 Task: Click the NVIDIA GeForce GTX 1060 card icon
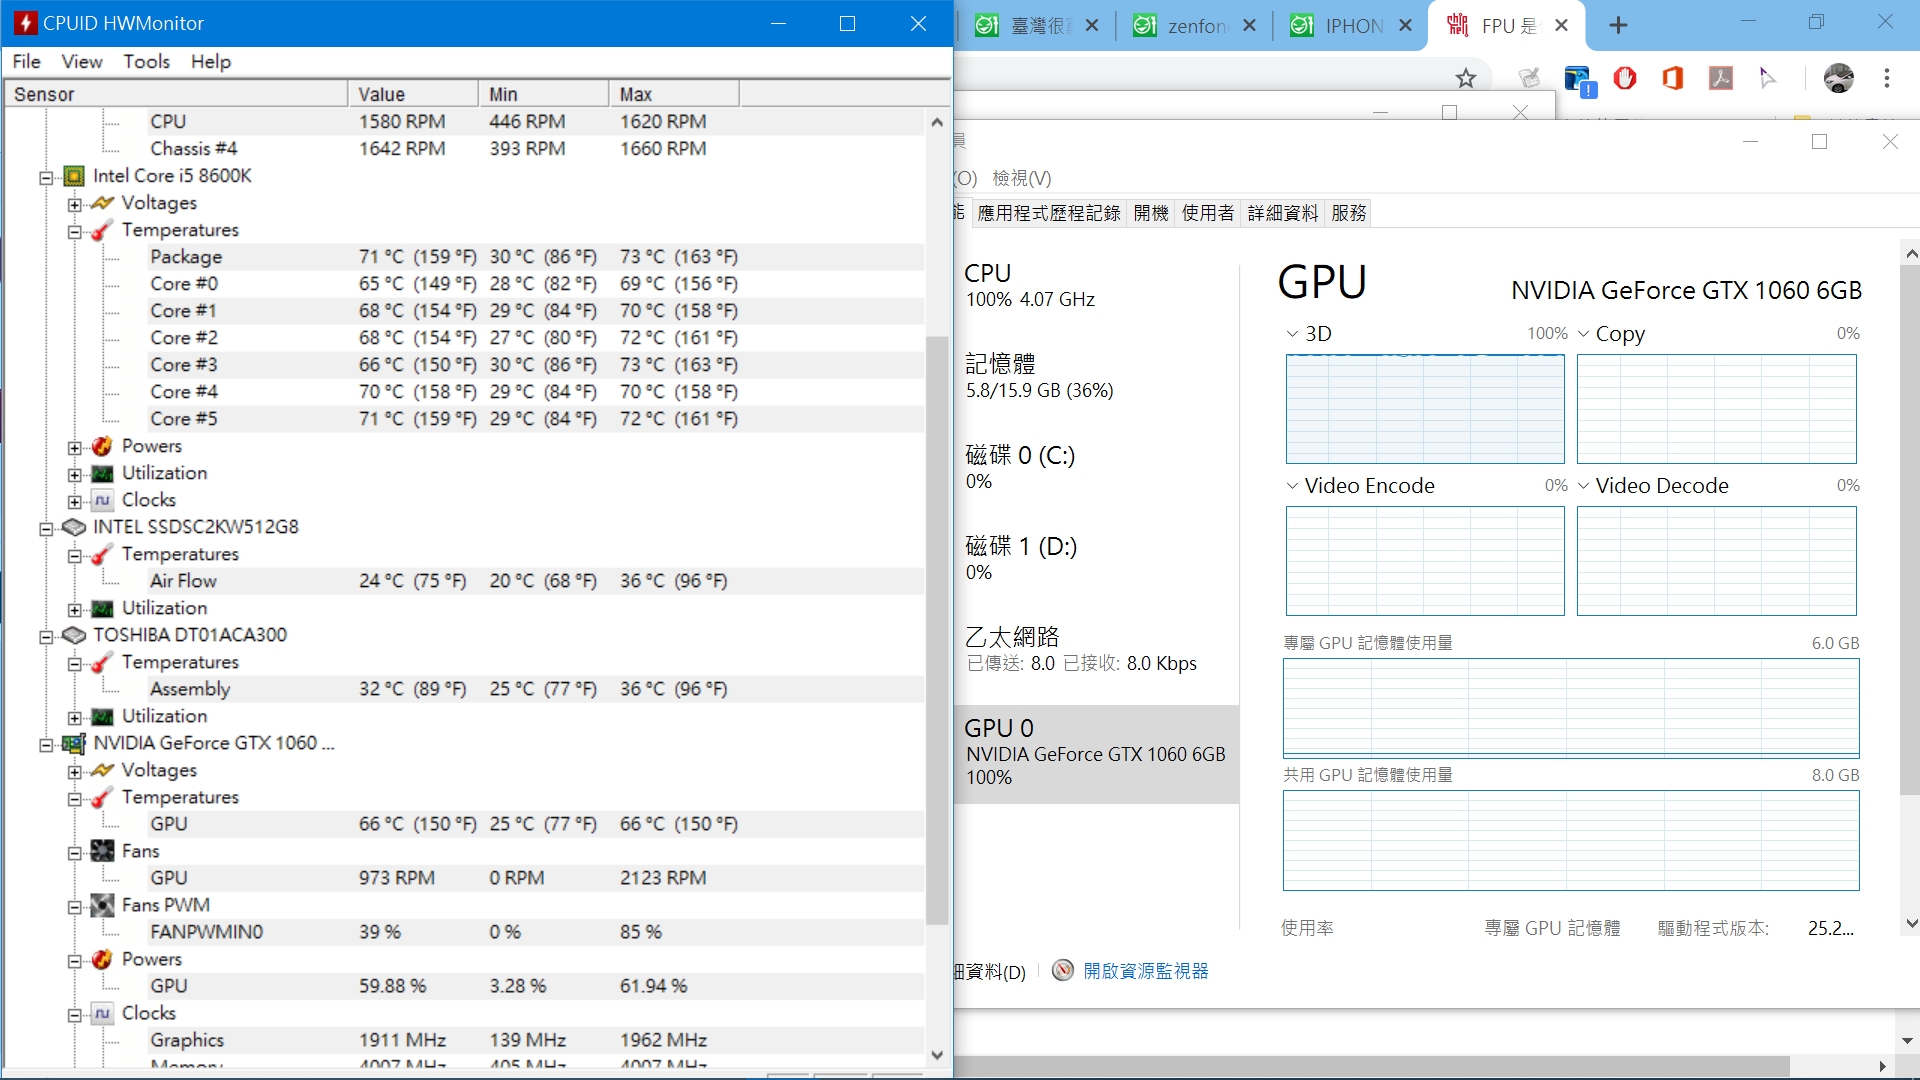tap(74, 743)
